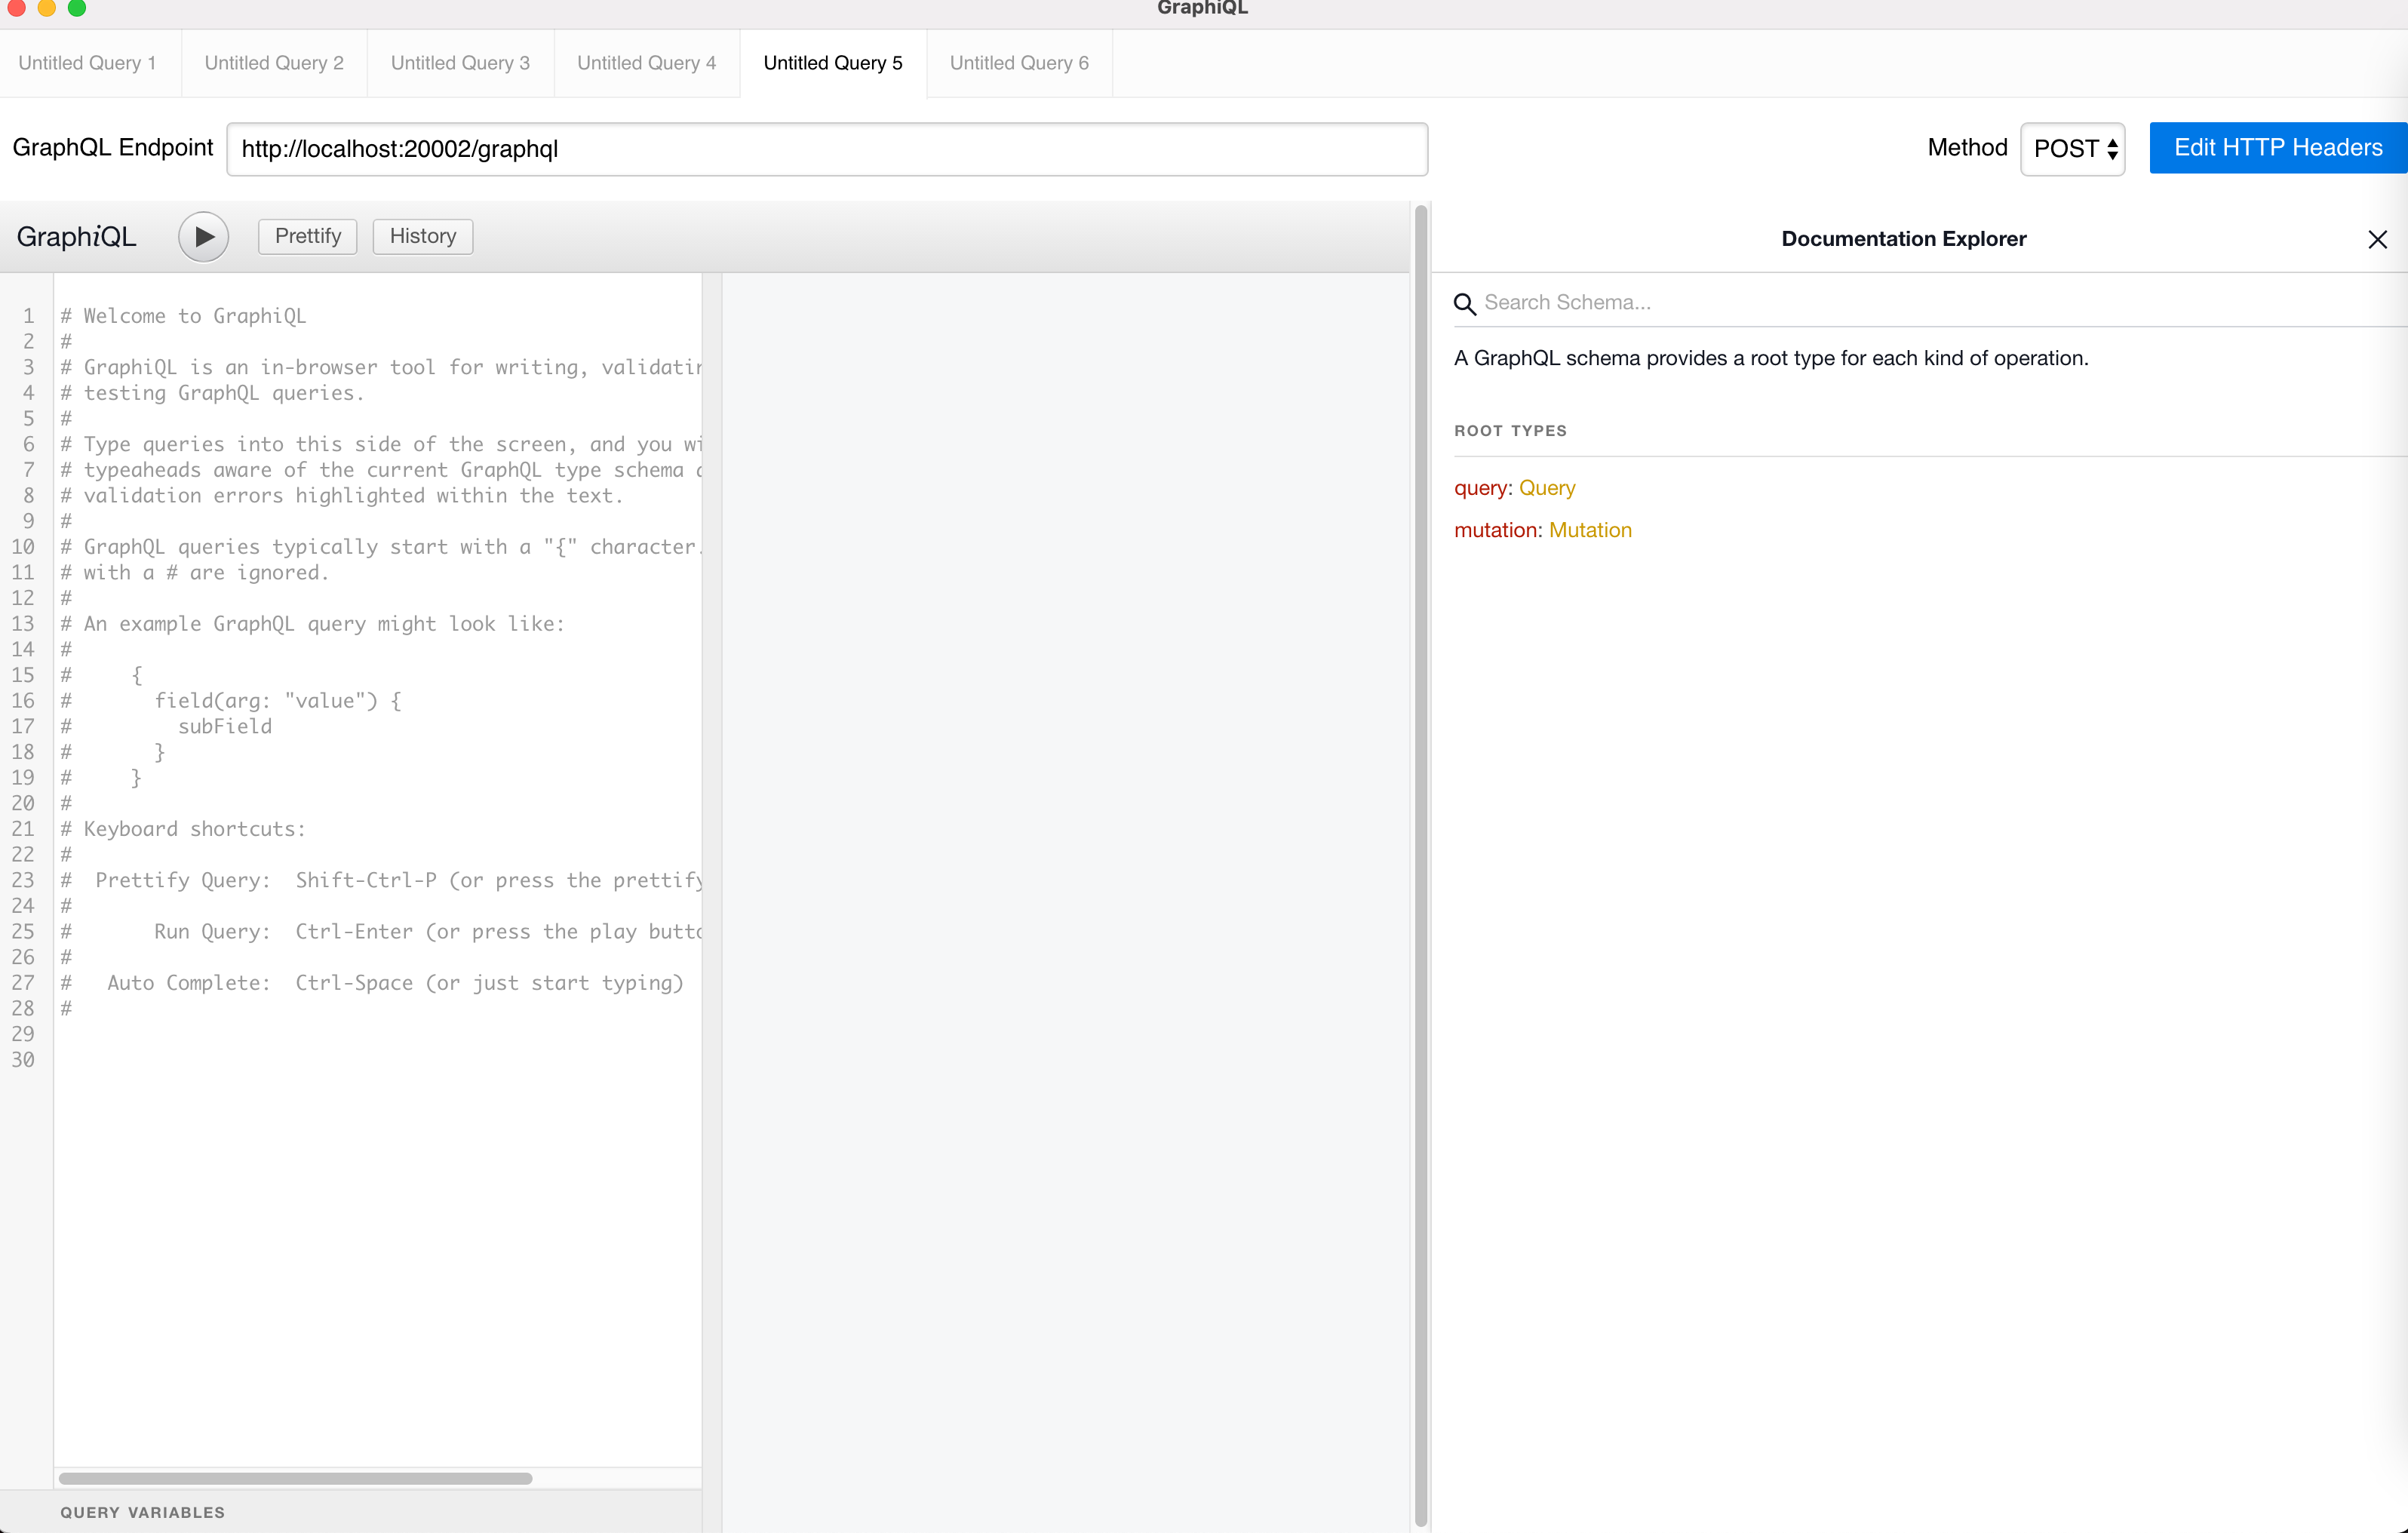Open the Query root type link
2408x1533 pixels.
tap(1547, 488)
